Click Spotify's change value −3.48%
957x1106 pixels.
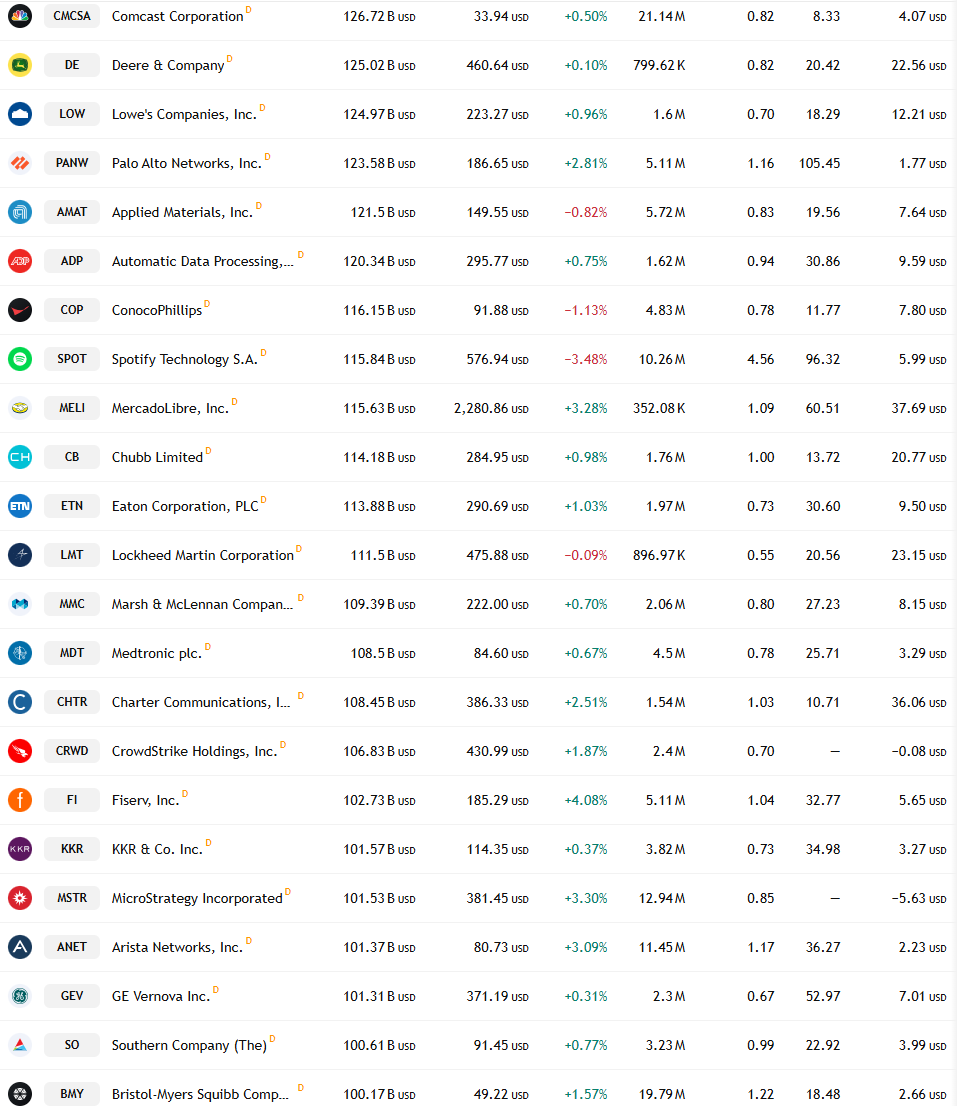coord(585,359)
